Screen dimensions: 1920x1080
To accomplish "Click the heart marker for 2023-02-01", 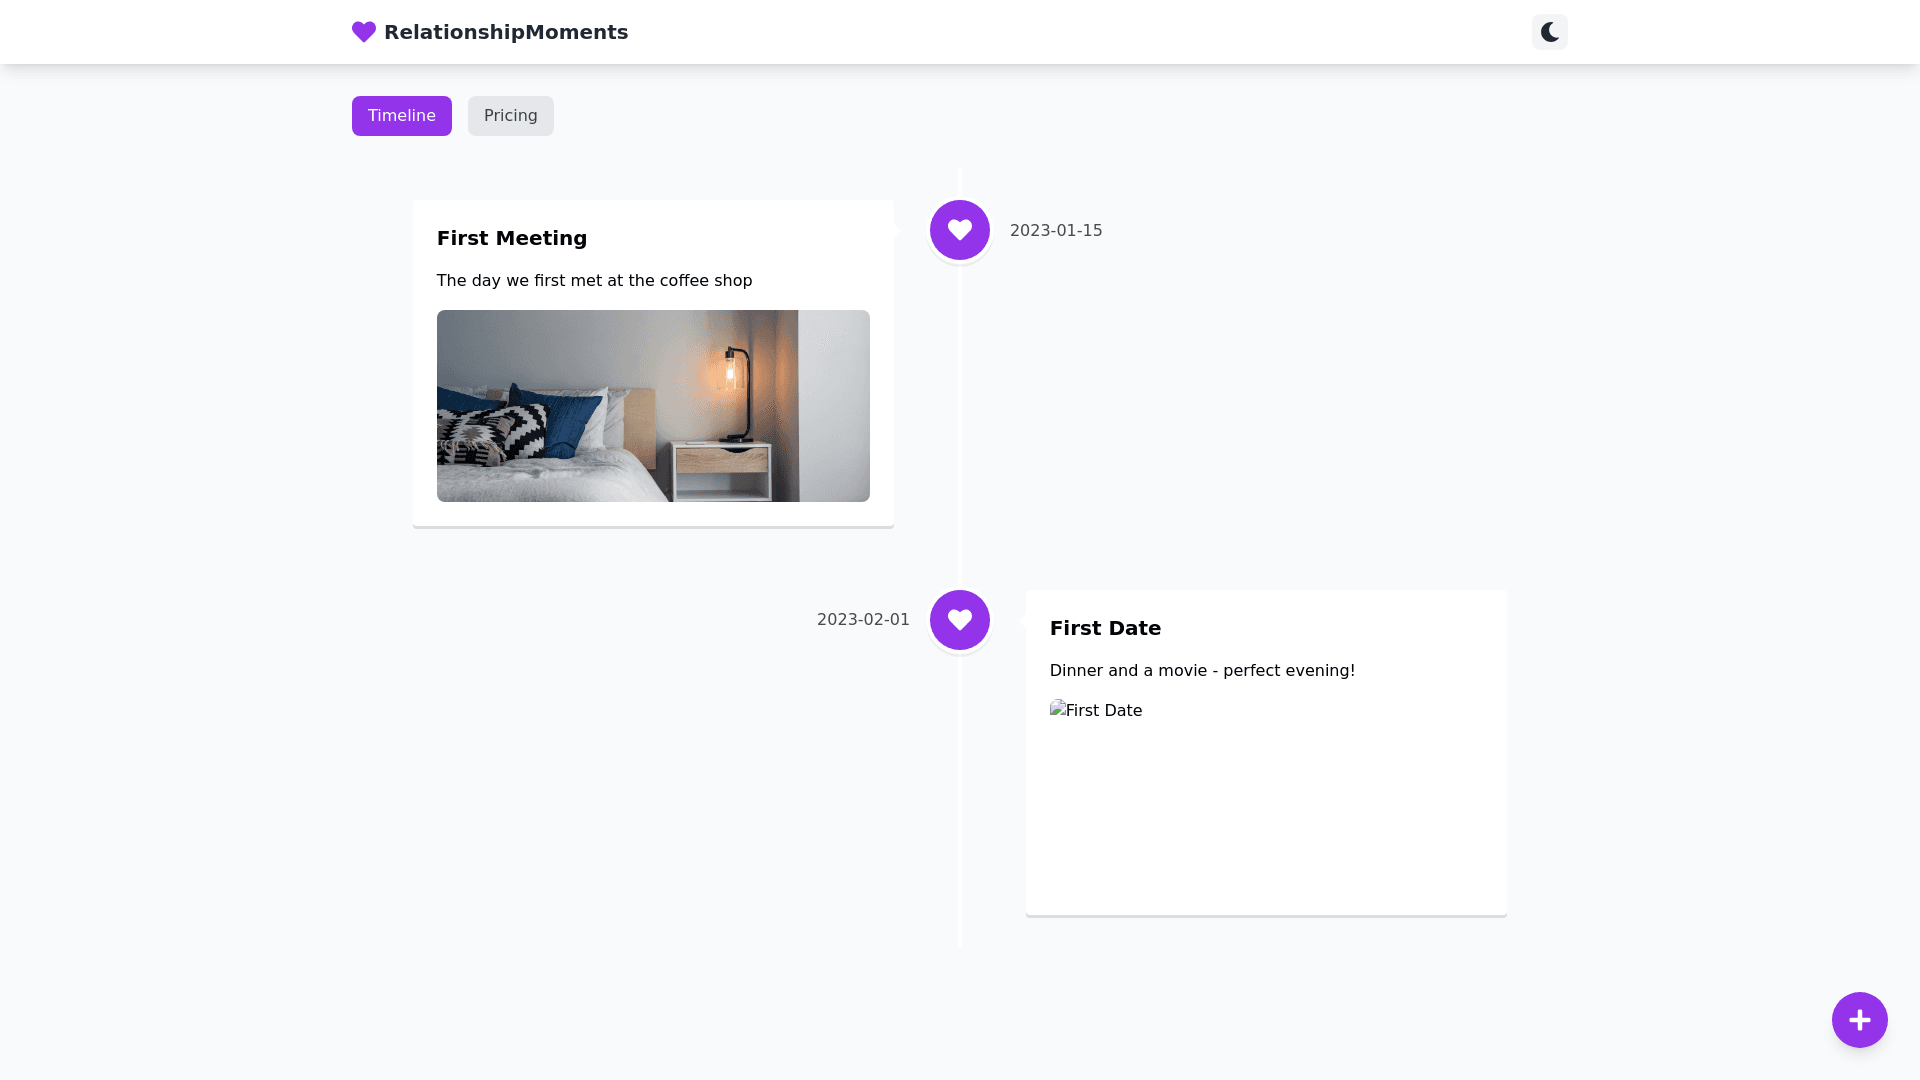I will point(959,620).
